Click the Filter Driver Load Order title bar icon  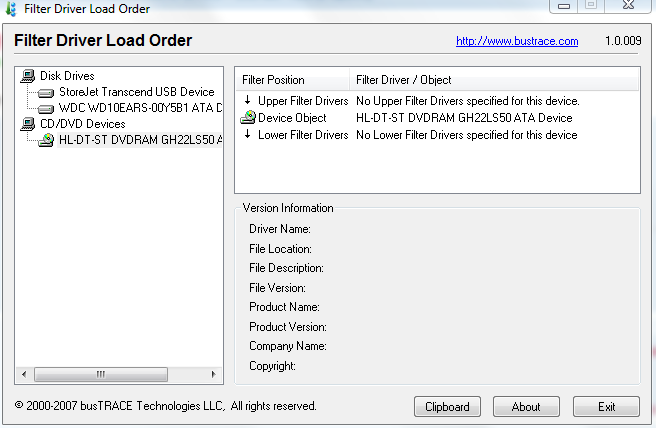pyautogui.click(x=11, y=9)
